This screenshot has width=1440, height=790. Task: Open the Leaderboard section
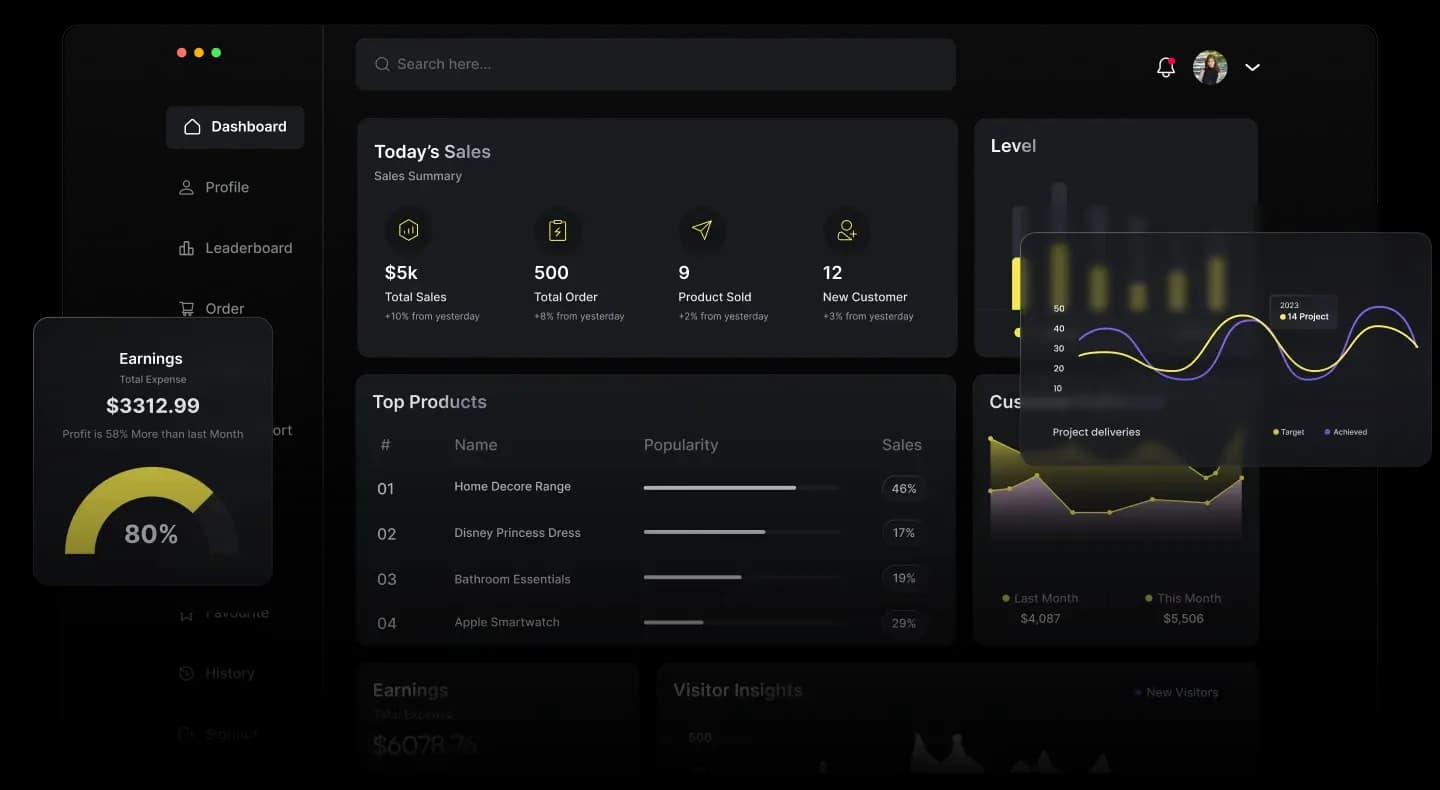(x=235, y=248)
